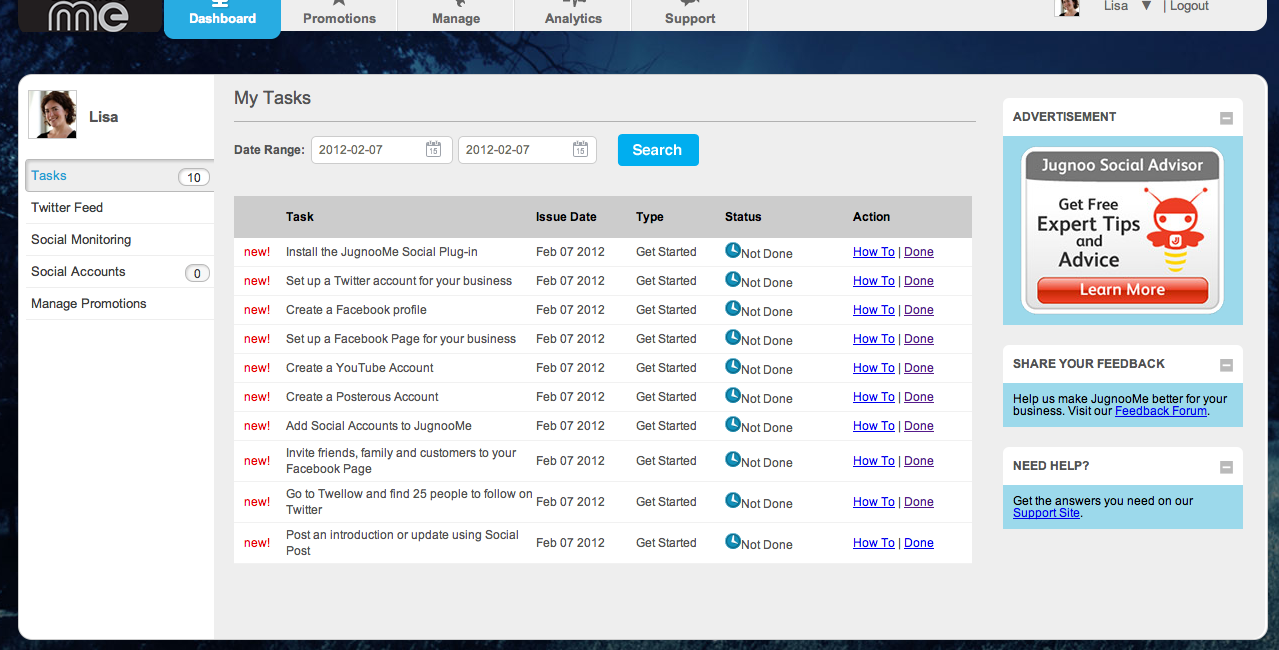This screenshot has height=650, width=1279.
Task: Mark the Twellow follow task as Done
Action: (919, 502)
